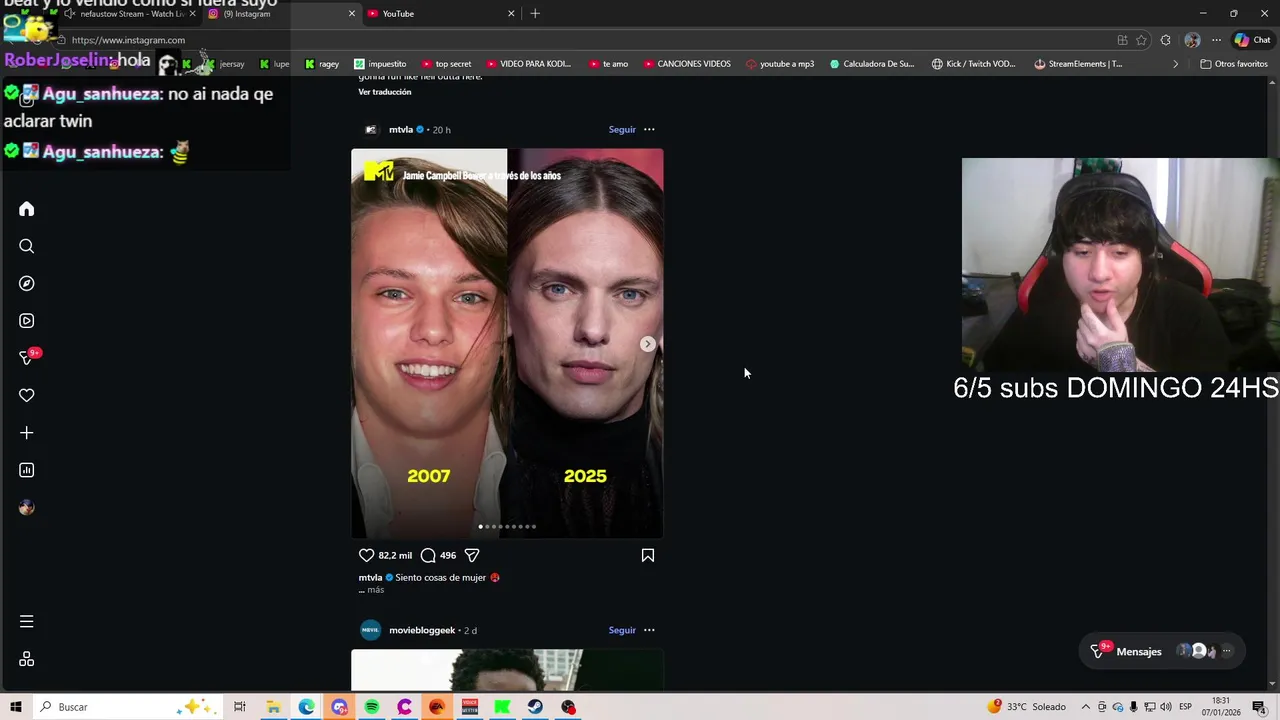Click the address bar URL

tap(128, 40)
